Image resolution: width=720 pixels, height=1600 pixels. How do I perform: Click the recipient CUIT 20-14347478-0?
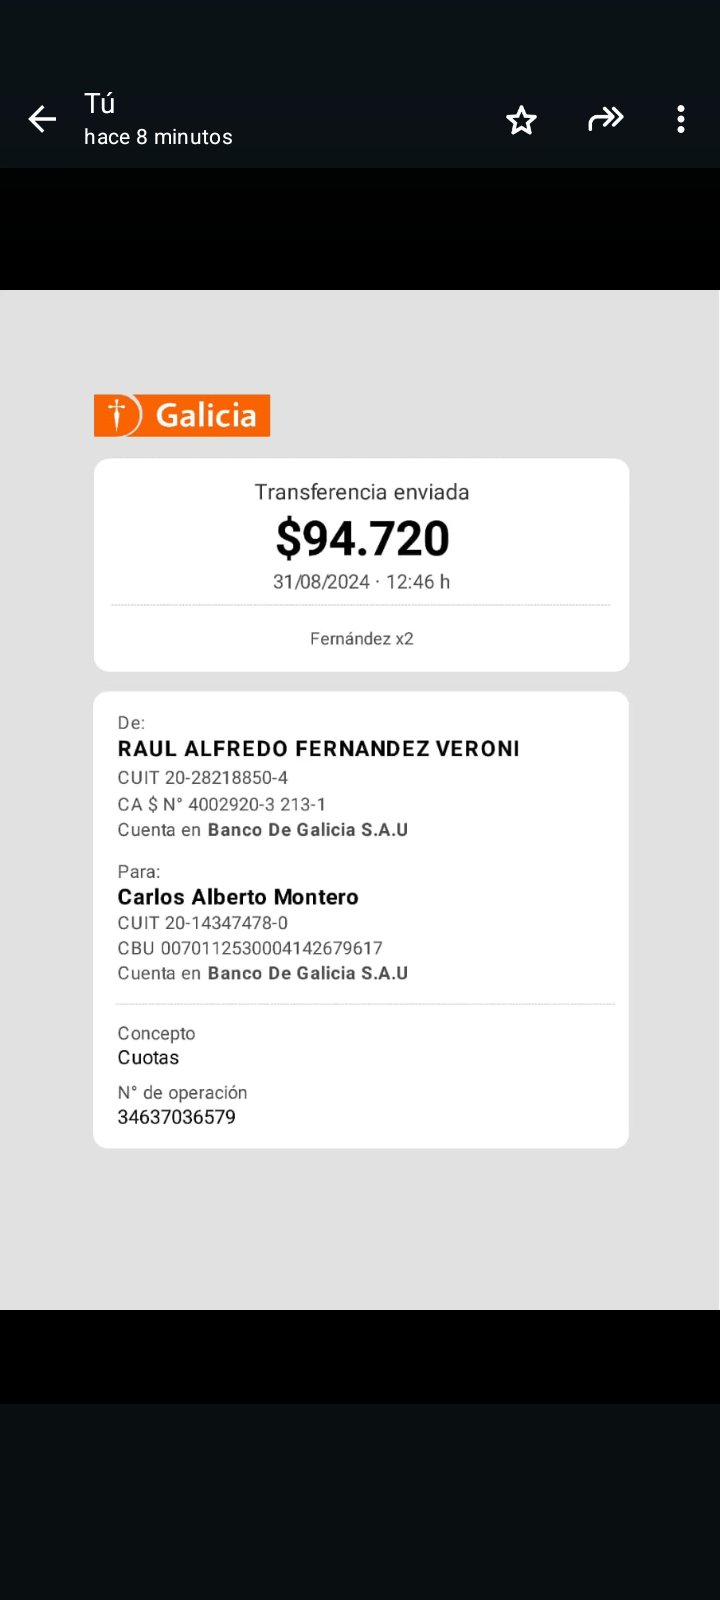pos(203,923)
